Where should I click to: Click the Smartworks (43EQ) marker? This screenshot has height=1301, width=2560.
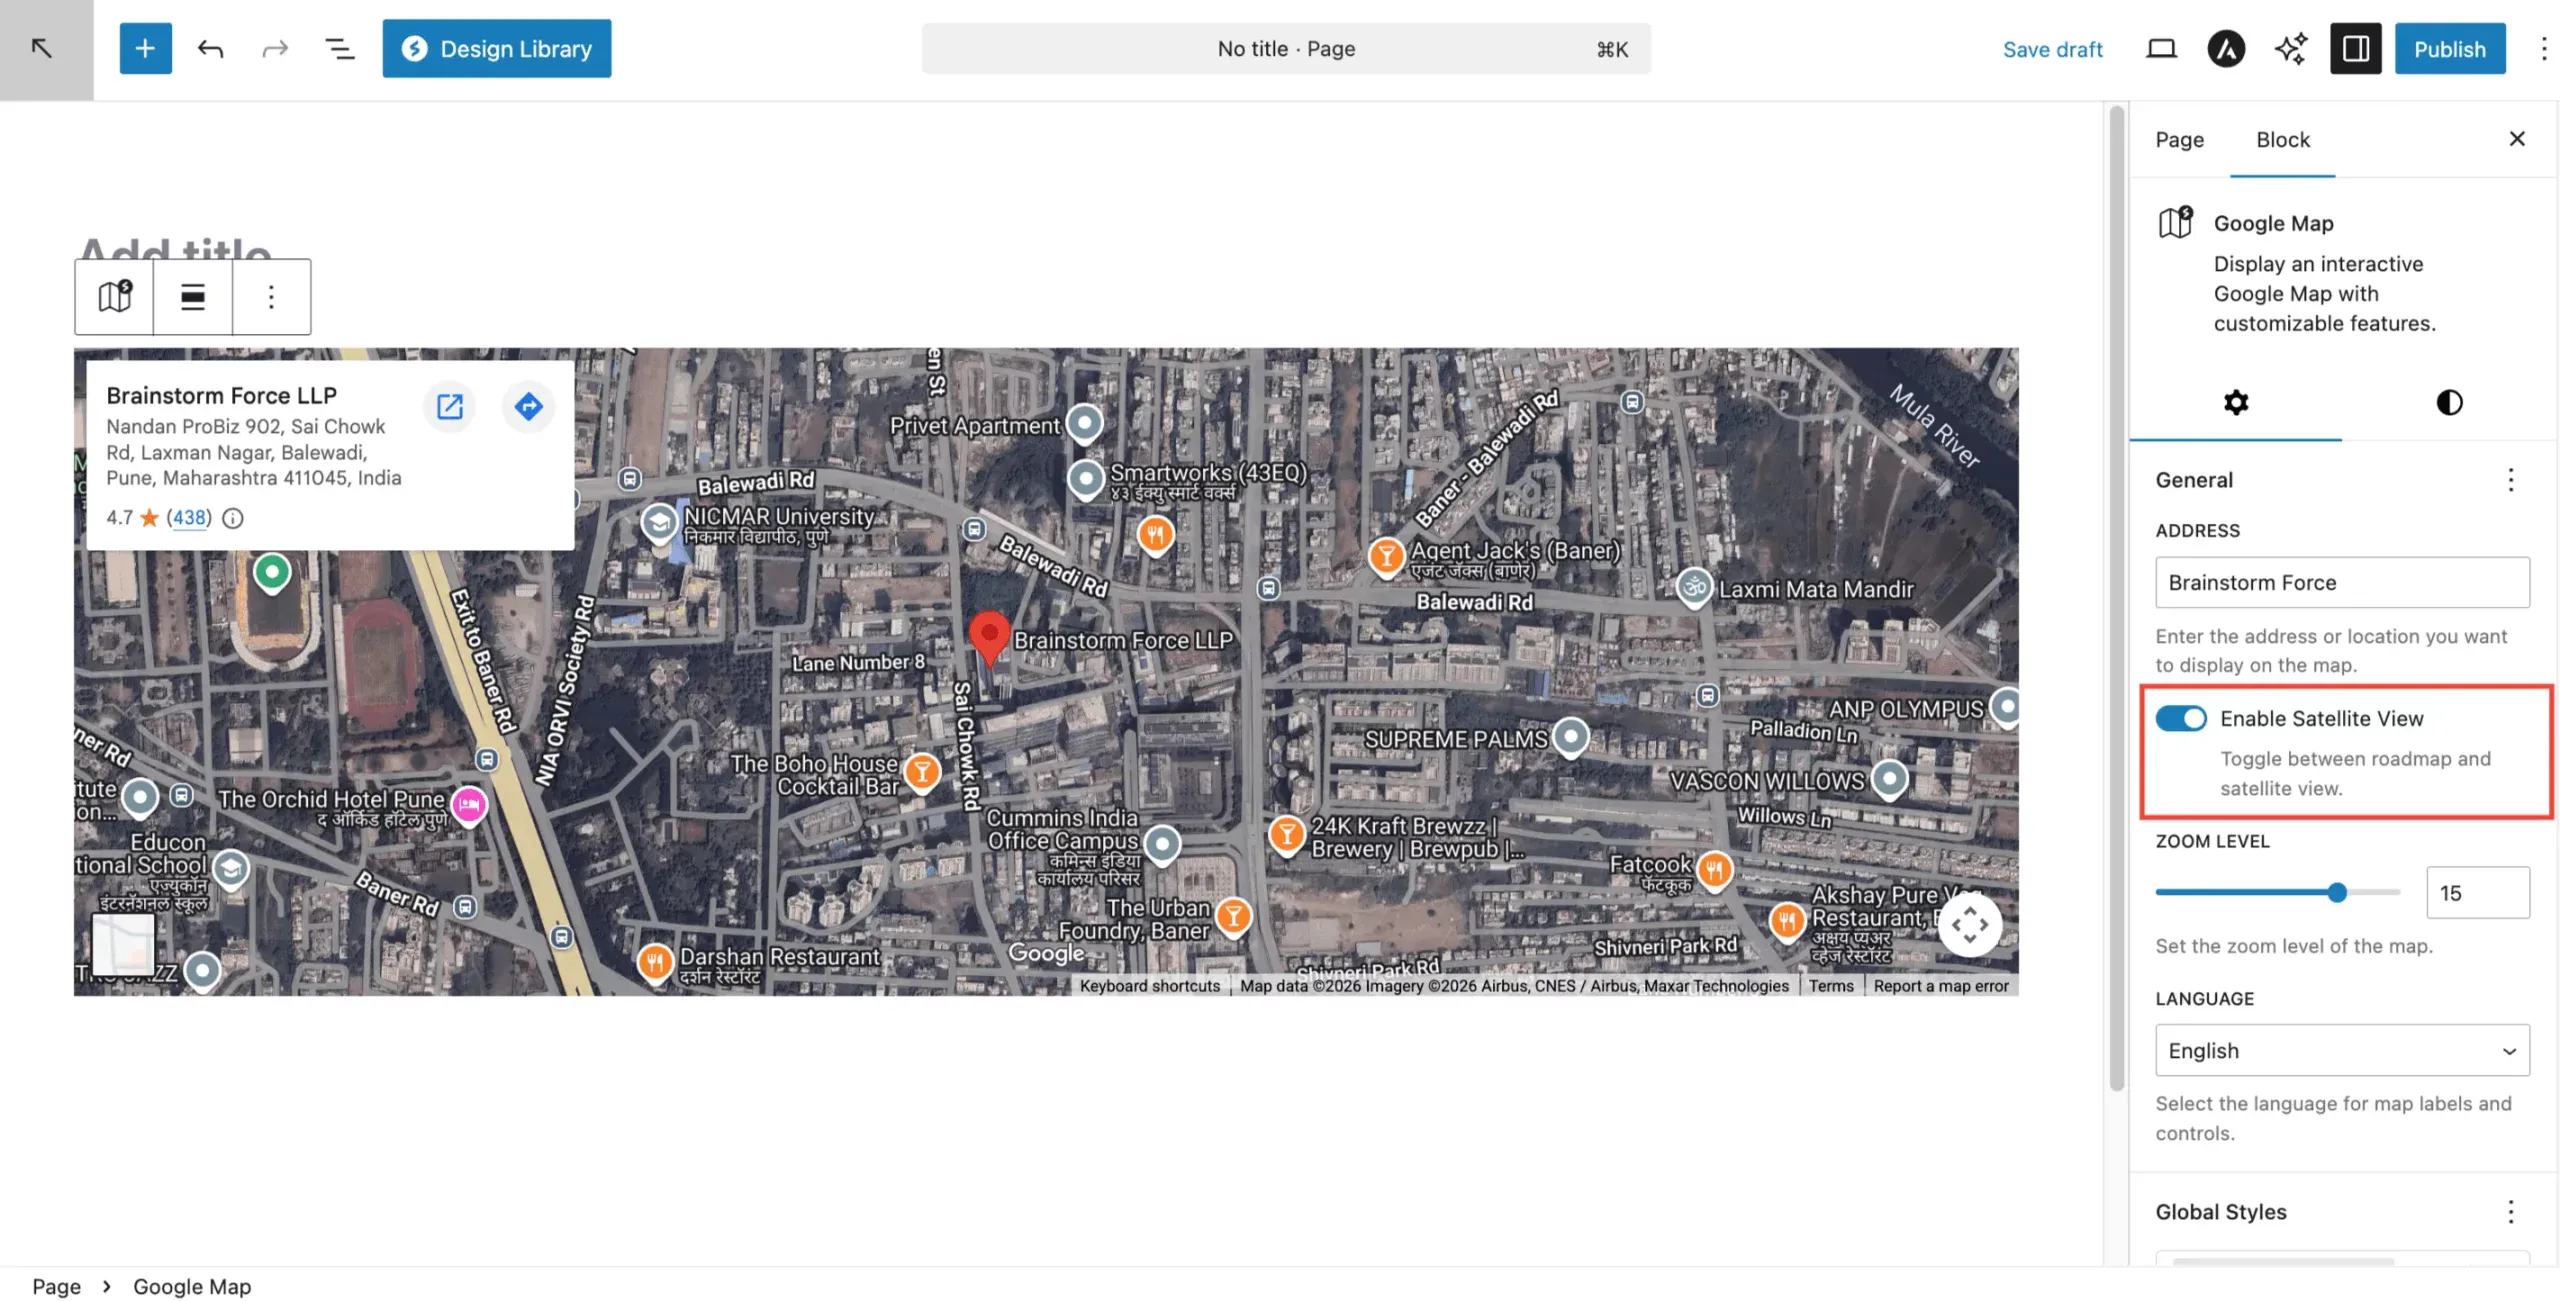click(1086, 479)
